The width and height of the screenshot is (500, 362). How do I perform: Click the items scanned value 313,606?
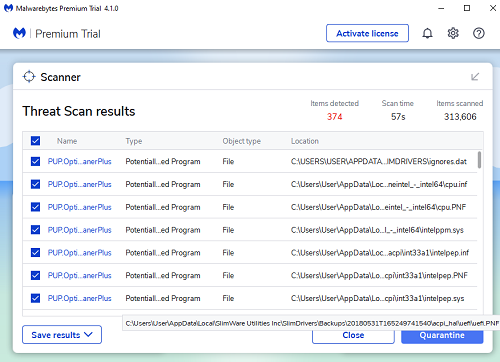tap(460, 117)
